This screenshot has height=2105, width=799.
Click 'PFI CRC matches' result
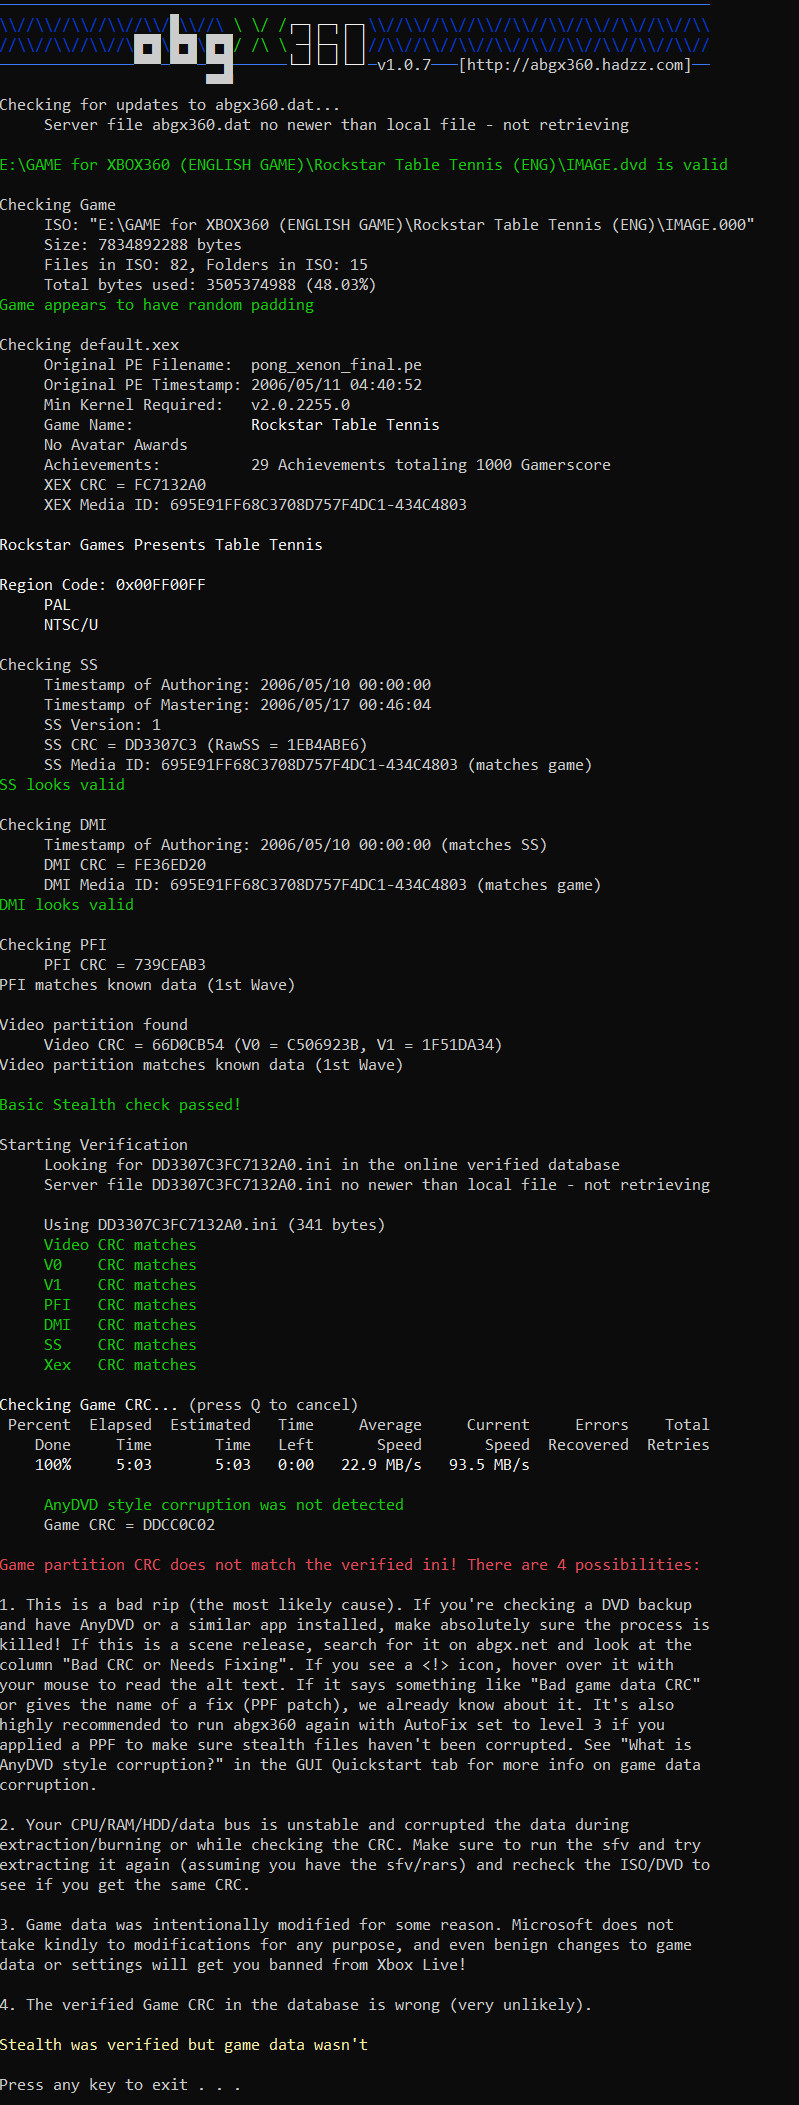pos(120,1305)
